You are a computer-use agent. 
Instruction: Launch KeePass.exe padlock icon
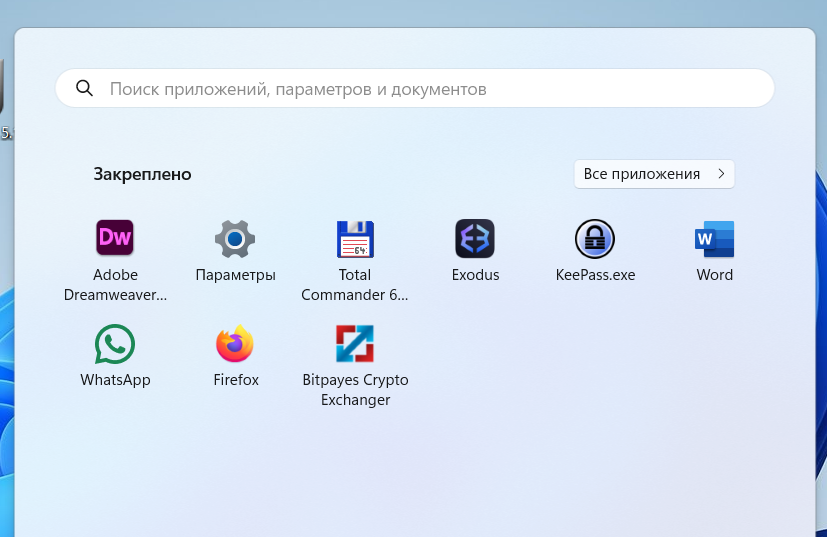tap(595, 239)
